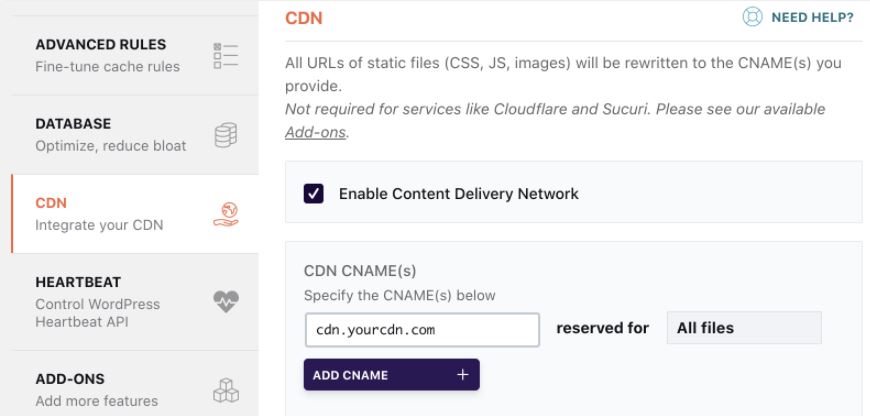Follow the Add-ons link in description

point(315,132)
